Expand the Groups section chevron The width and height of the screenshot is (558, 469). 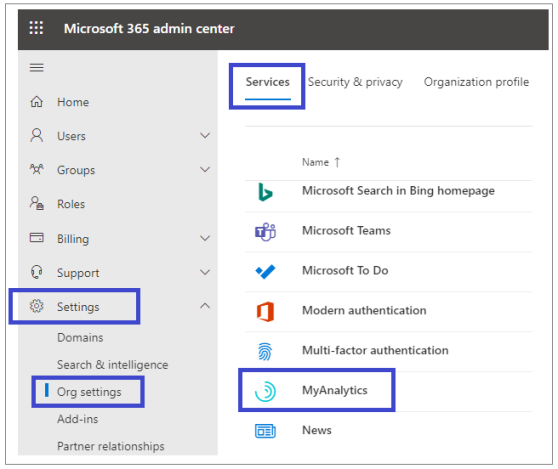205,169
